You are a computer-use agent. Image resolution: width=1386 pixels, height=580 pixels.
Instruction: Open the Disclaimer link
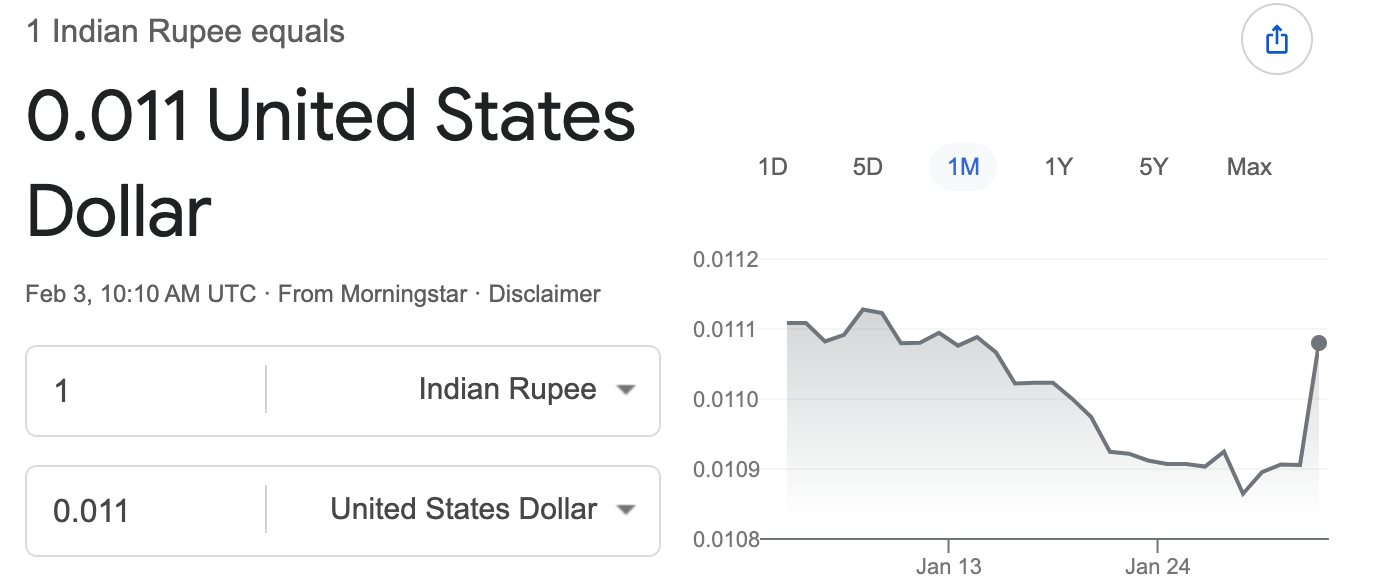click(x=544, y=294)
